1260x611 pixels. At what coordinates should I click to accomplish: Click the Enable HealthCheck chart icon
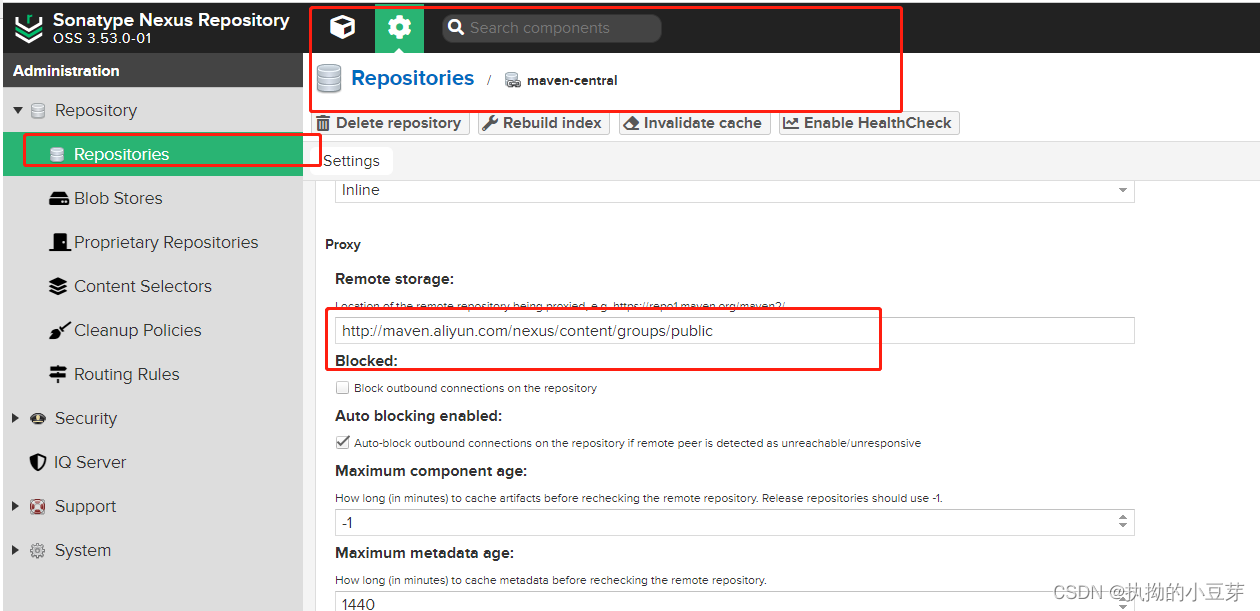tap(791, 123)
